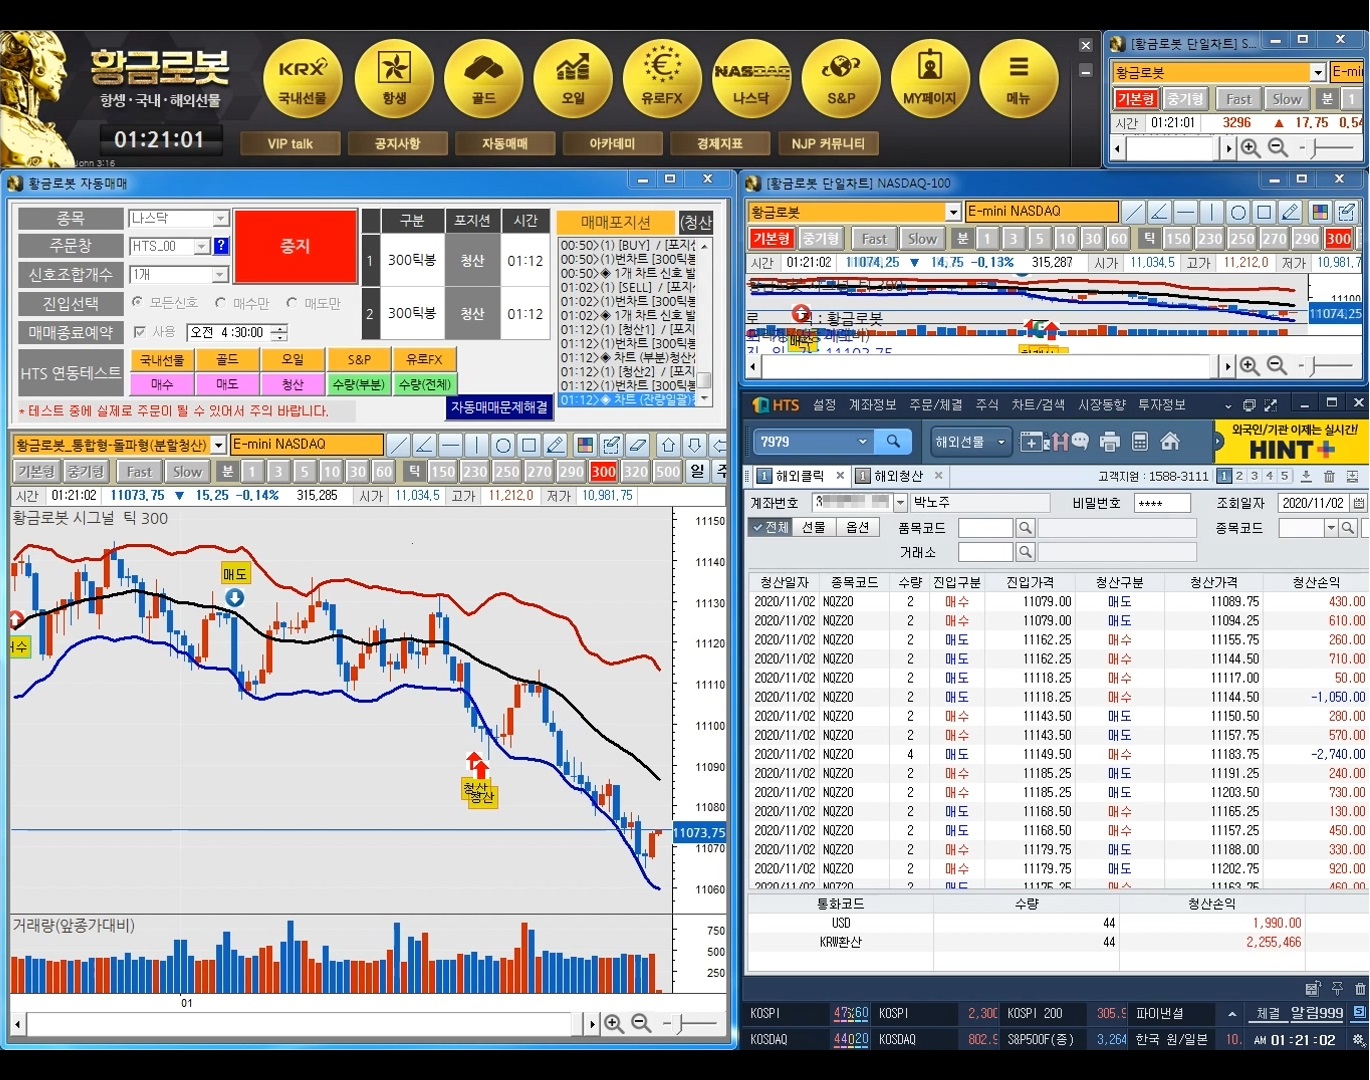Click the down arrow icon in auto-trade chart toolbar

click(695, 445)
